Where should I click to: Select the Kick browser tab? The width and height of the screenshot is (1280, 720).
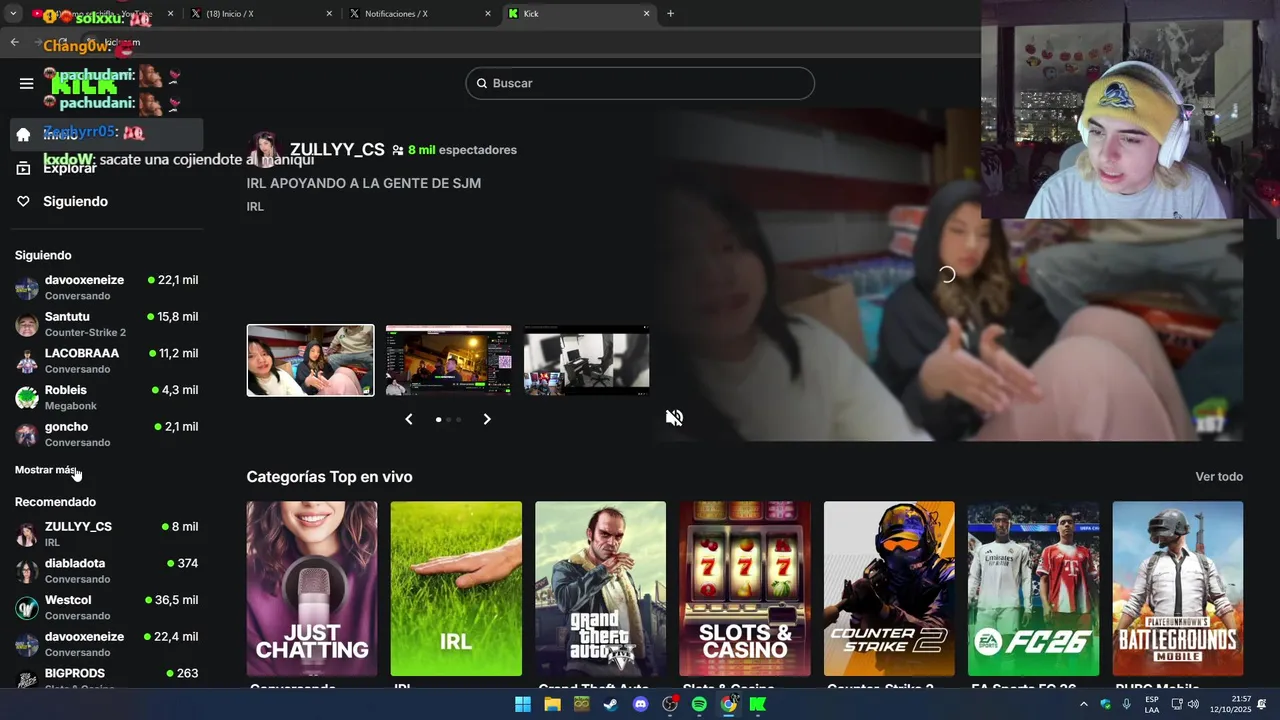pyautogui.click(x=578, y=14)
